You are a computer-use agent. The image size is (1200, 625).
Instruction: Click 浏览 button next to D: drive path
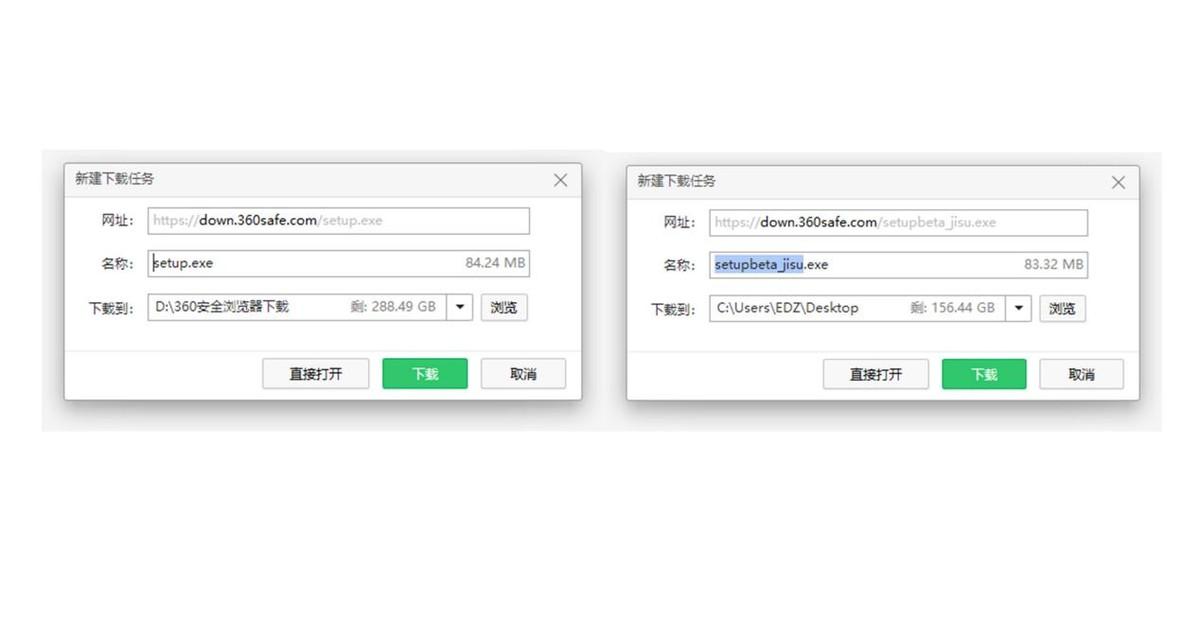pos(504,307)
